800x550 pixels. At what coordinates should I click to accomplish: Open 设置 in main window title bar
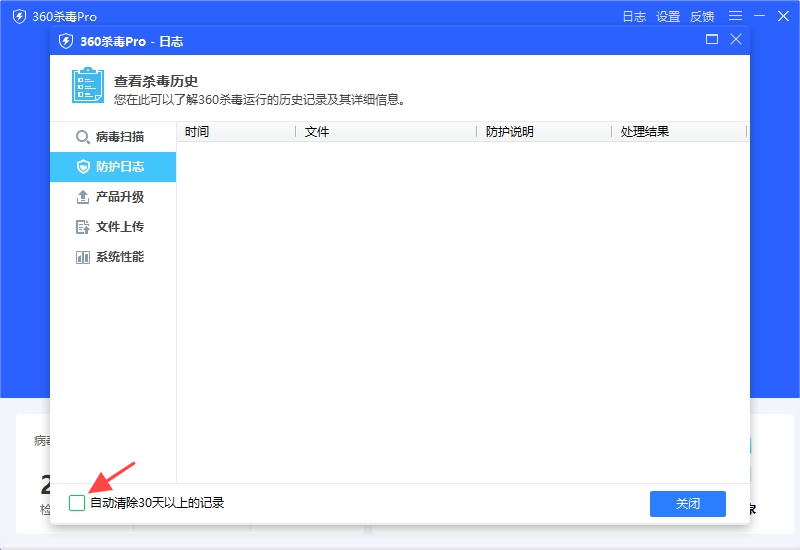[x=668, y=17]
